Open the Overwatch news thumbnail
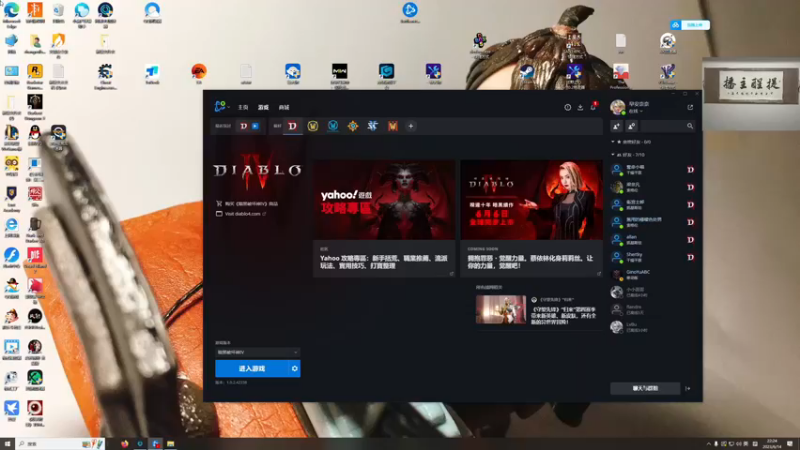This screenshot has height=450, width=800. click(x=501, y=309)
